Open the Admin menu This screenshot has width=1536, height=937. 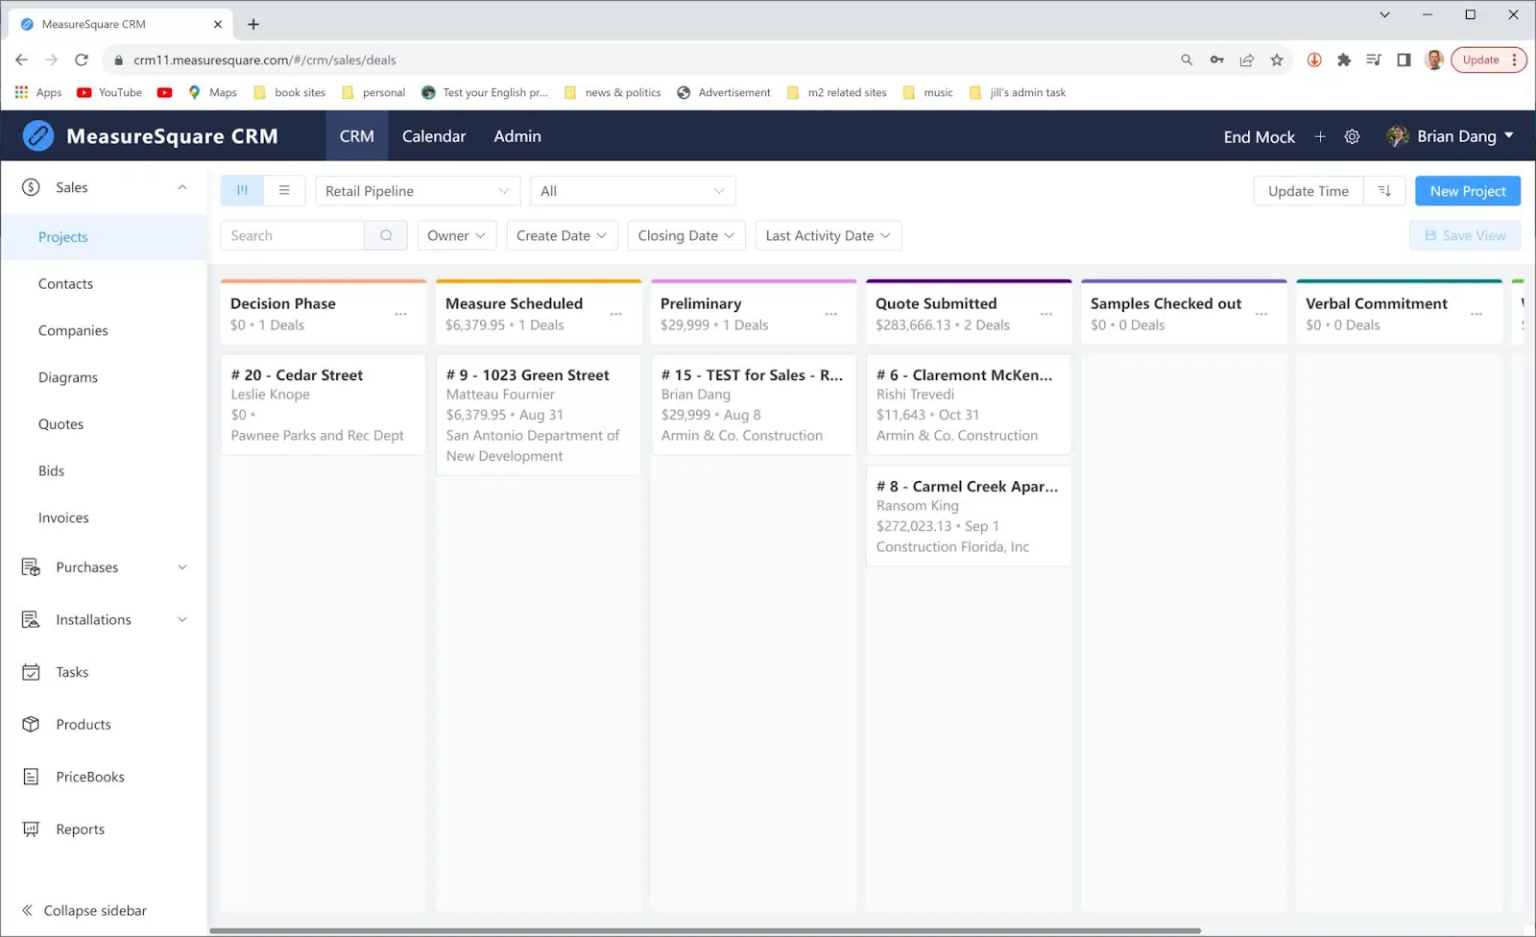click(517, 136)
